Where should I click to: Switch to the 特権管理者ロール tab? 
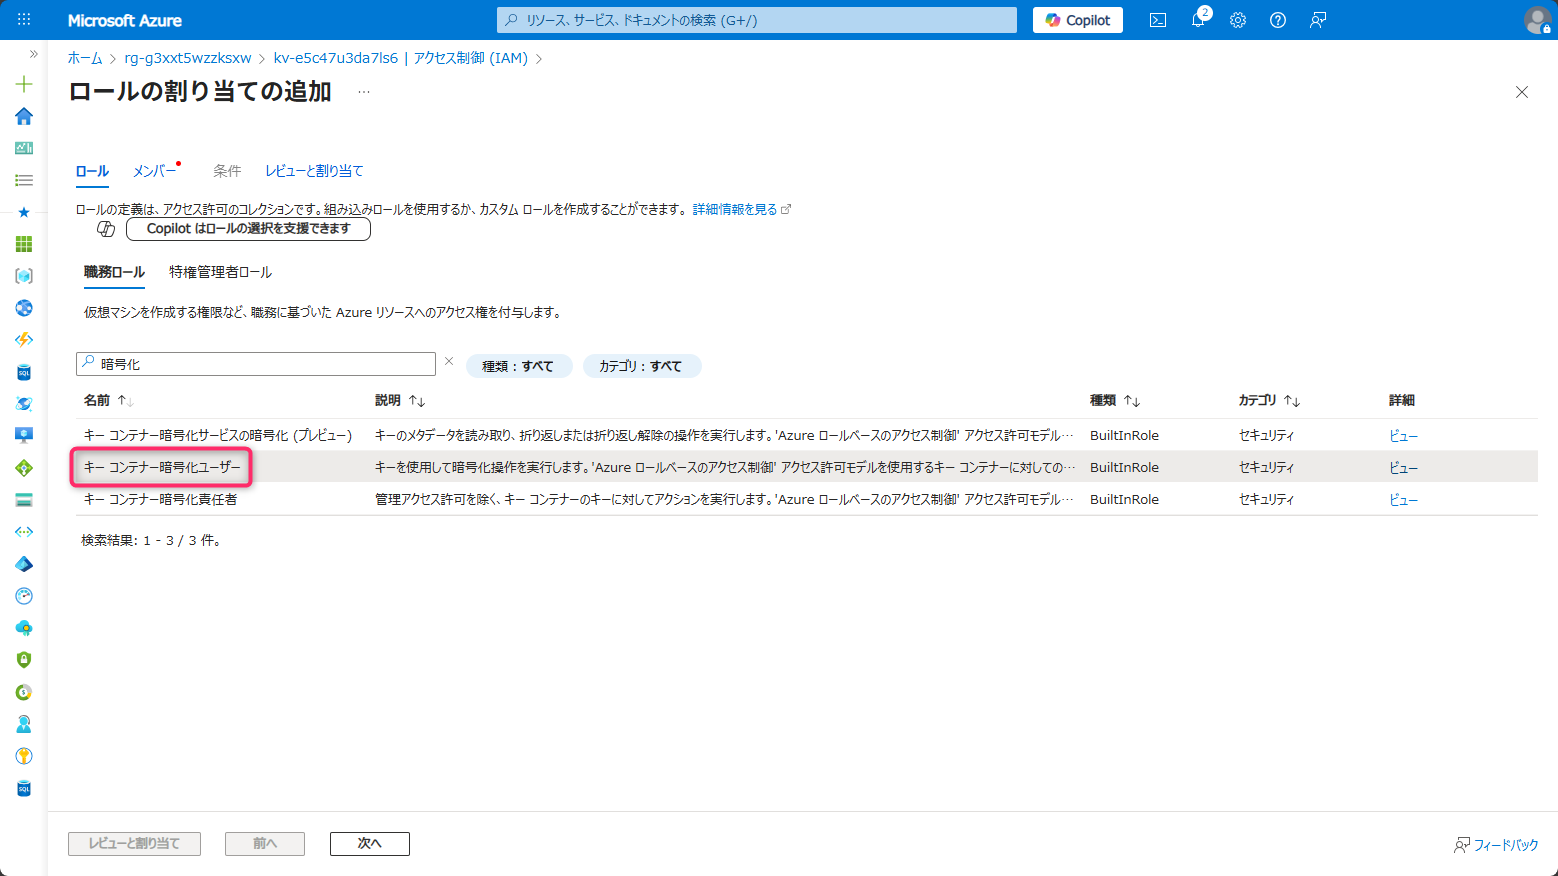(219, 271)
